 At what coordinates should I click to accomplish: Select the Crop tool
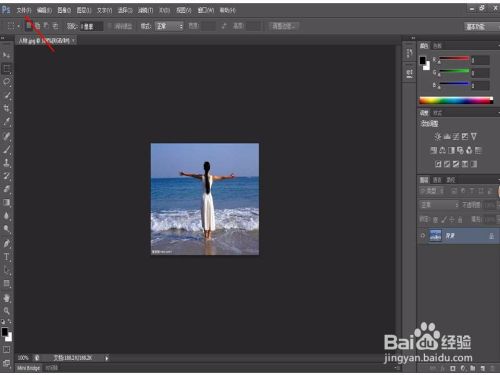6,108
